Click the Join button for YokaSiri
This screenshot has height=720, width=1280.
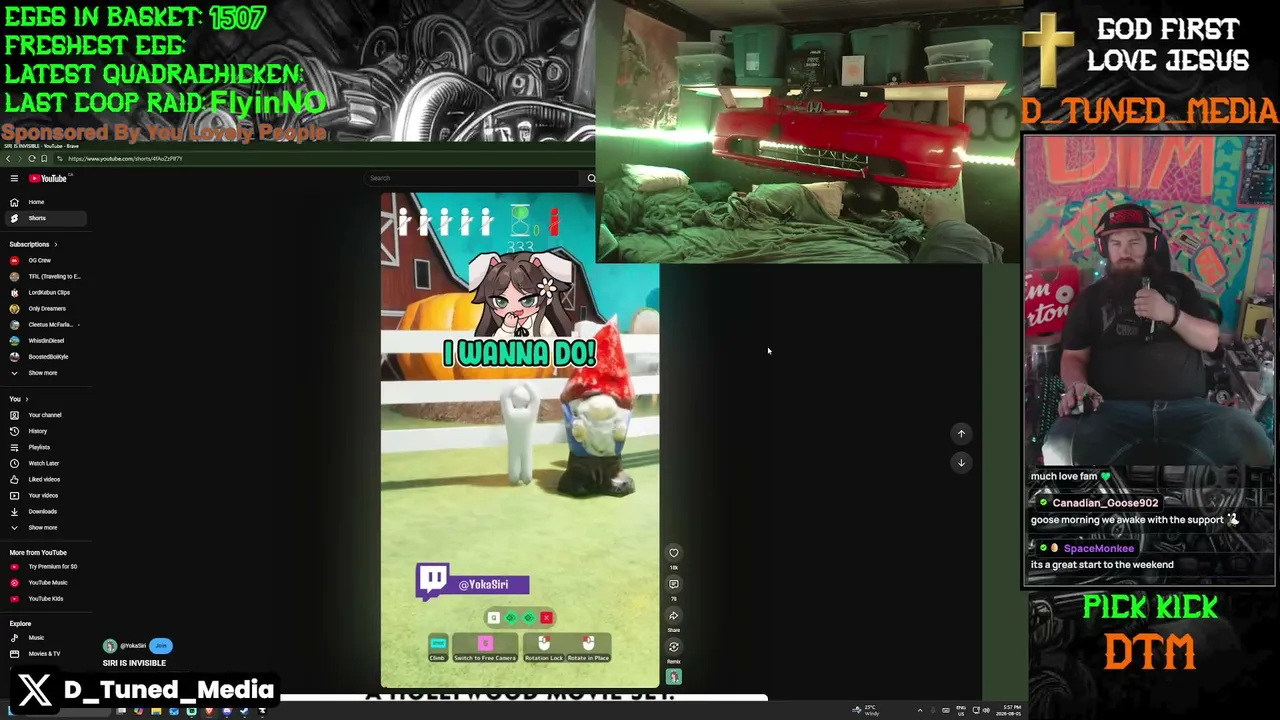161,646
